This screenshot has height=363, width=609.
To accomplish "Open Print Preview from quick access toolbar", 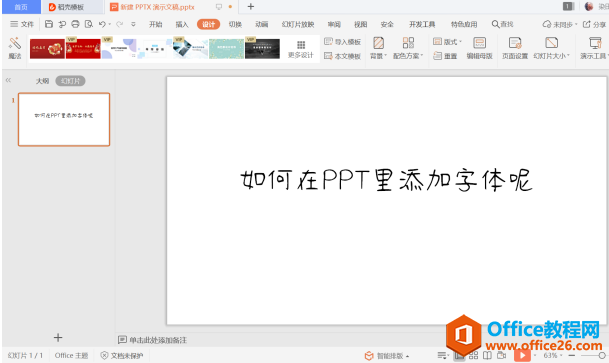I will [89, 24].
